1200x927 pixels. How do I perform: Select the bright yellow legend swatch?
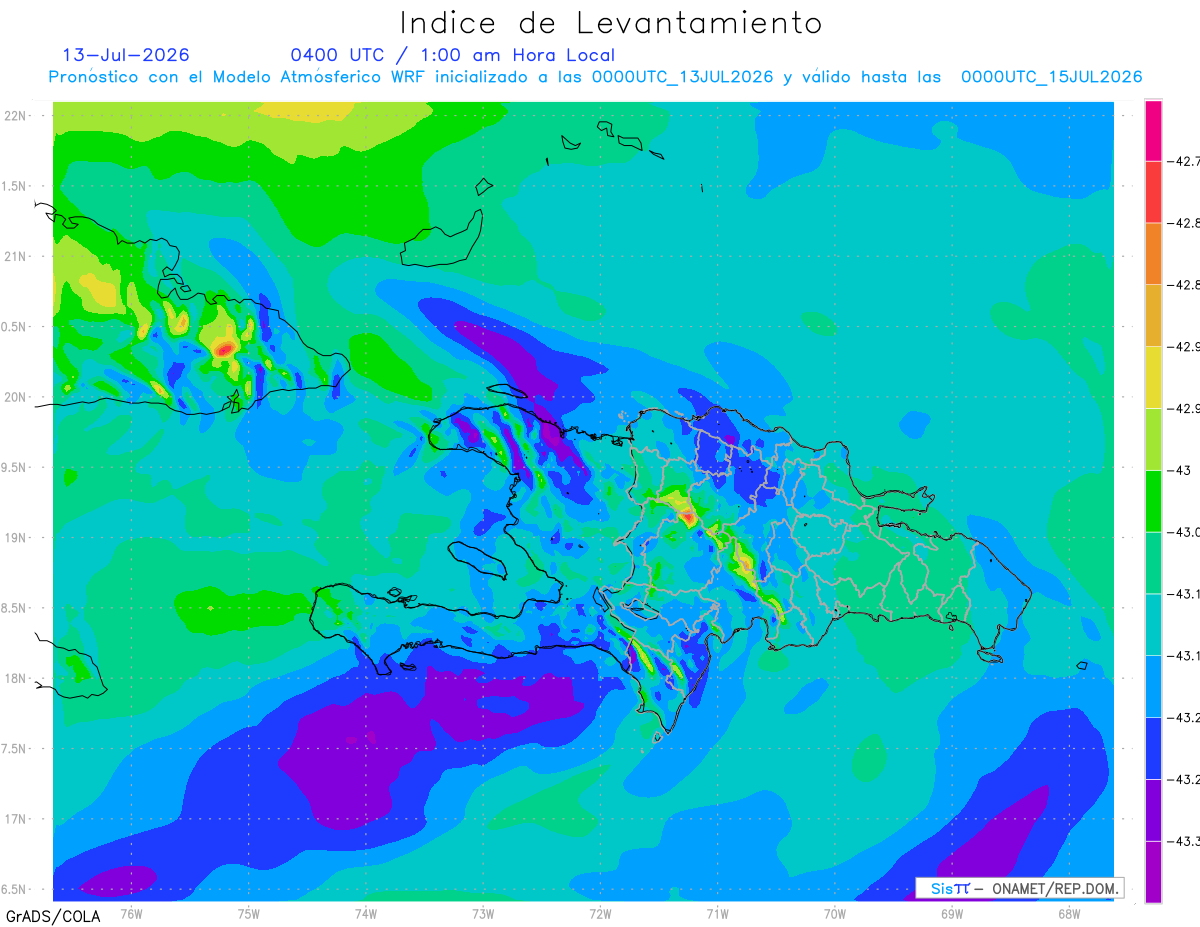(1153, 377)
